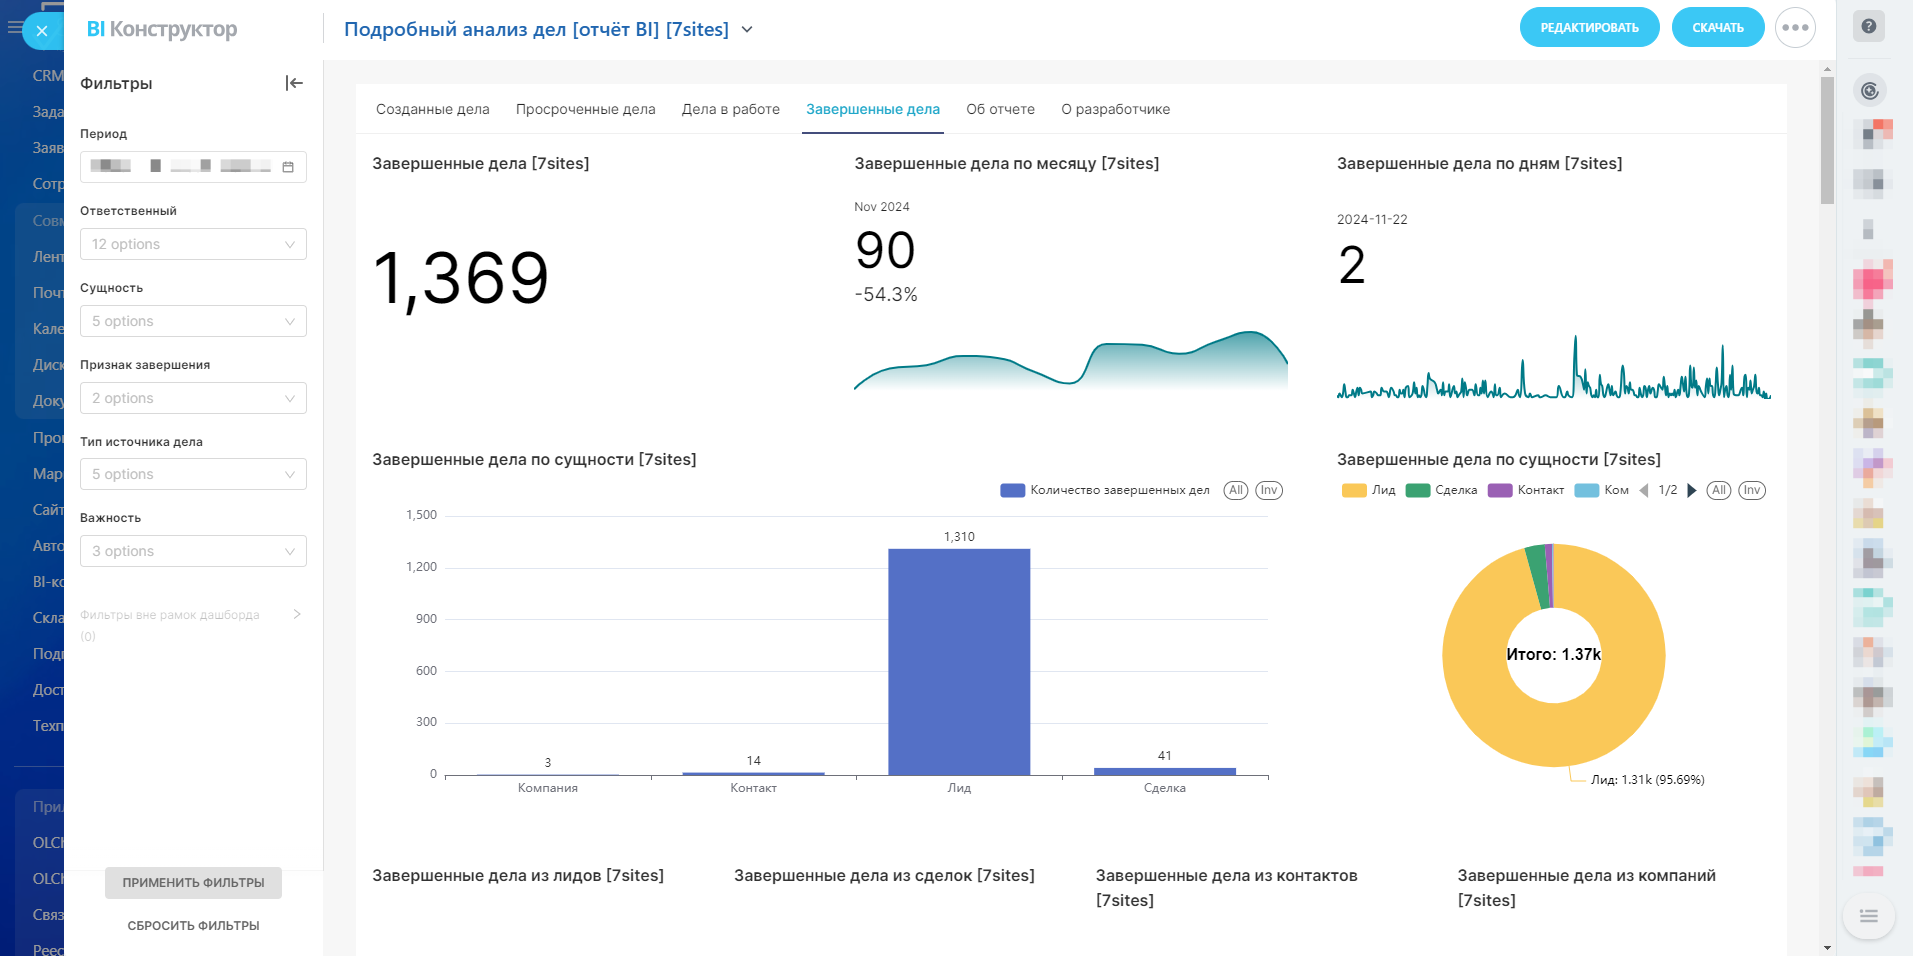Screen dimensions: 1913x956
Task: Click the Редактировать button
Action: [x=1589, y=28]
